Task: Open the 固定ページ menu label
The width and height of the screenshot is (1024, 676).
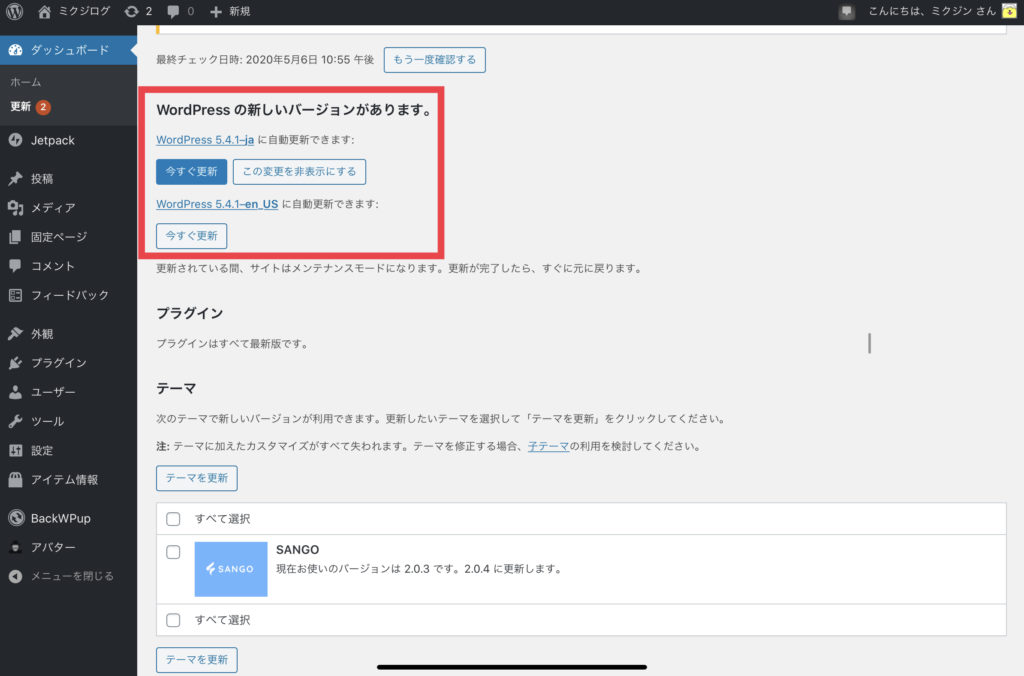Action: (x=59, y=236)
